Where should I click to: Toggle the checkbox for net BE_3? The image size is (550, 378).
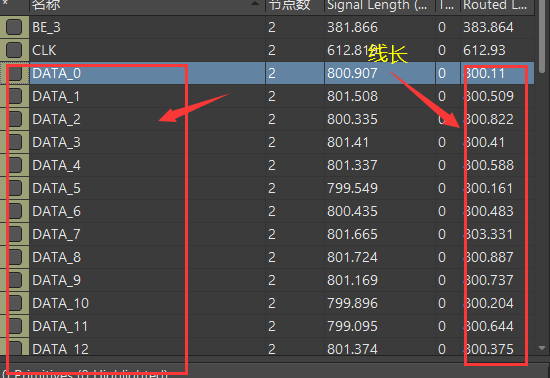click(14, 27)
